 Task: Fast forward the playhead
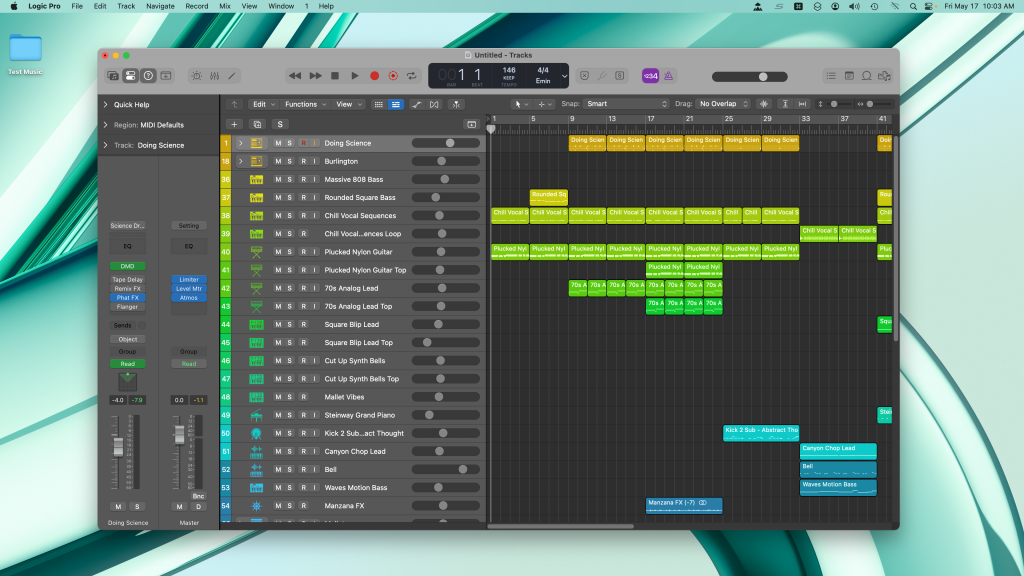pyautogui.click(x=315, y=76)
